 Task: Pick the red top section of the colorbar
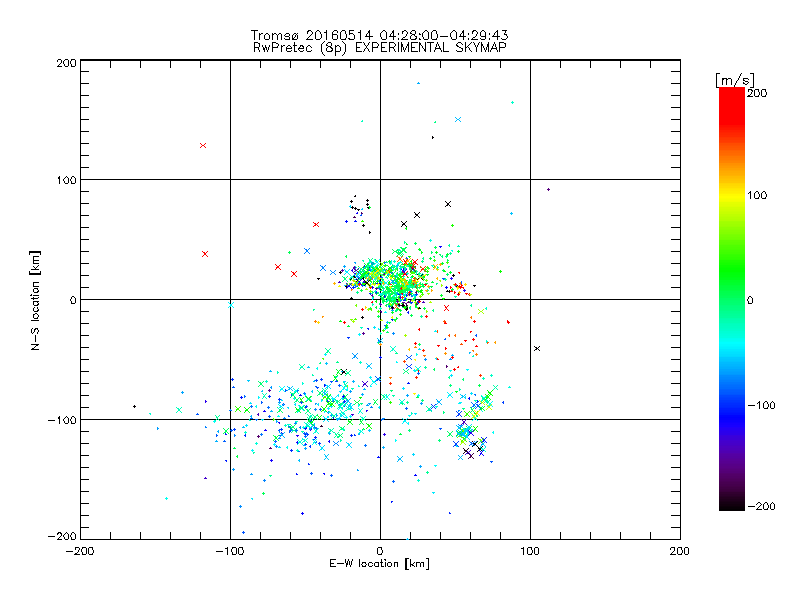point(732,105)
